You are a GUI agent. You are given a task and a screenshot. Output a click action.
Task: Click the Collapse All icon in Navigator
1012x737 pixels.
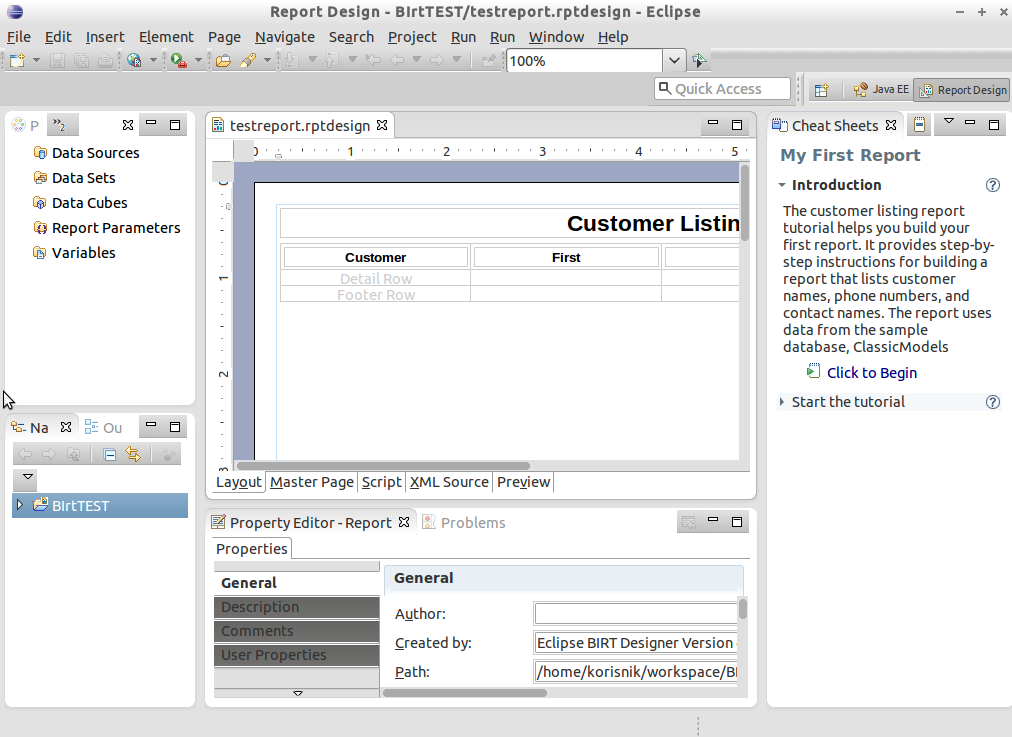[x=110, y=455]
